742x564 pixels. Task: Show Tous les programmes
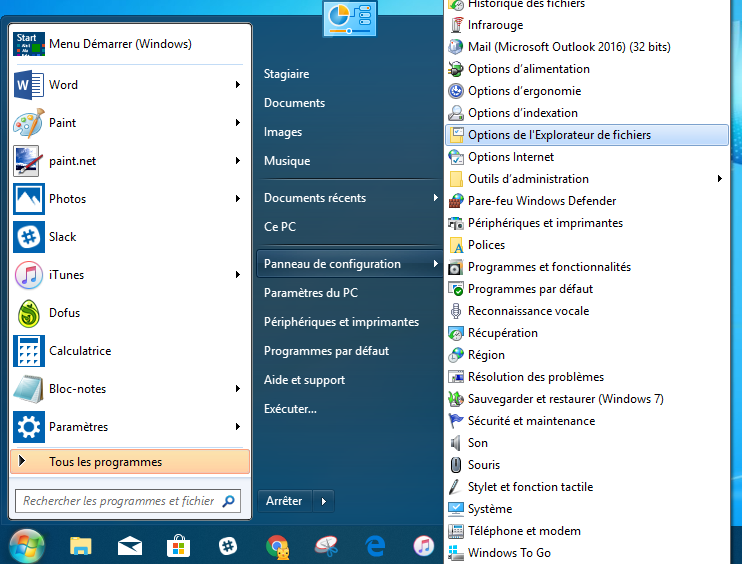point(130,462)
